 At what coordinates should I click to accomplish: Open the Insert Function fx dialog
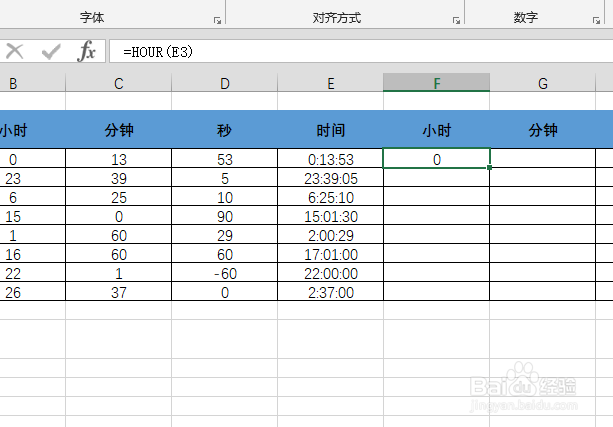coord(87,51)
